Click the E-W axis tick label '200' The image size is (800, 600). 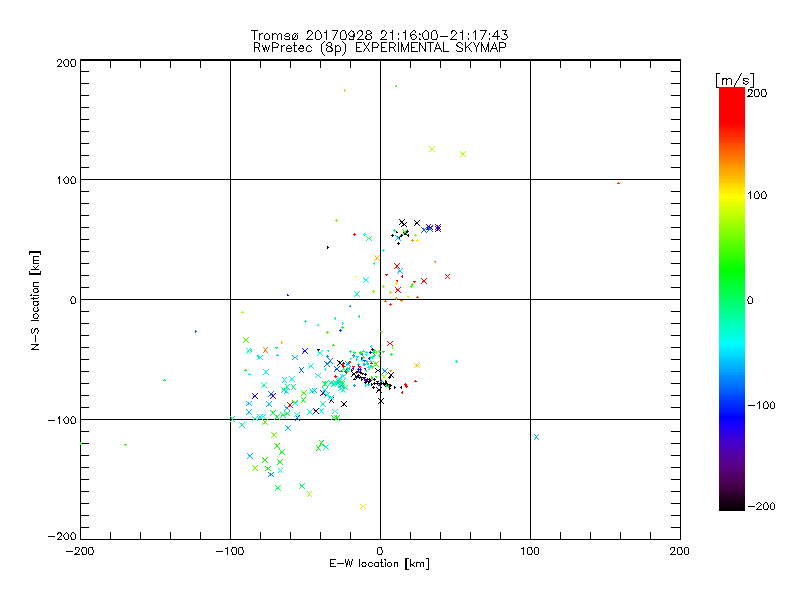pos(680,551)
